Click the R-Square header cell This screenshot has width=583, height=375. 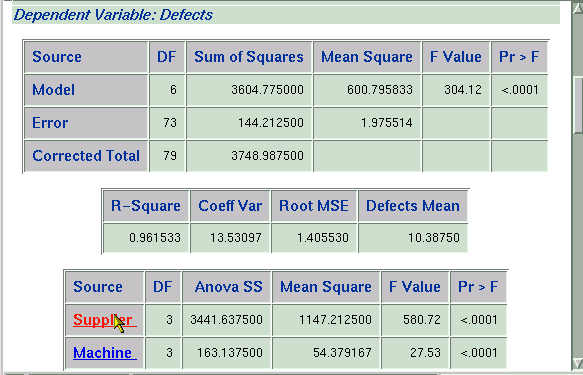click(146, 206)
